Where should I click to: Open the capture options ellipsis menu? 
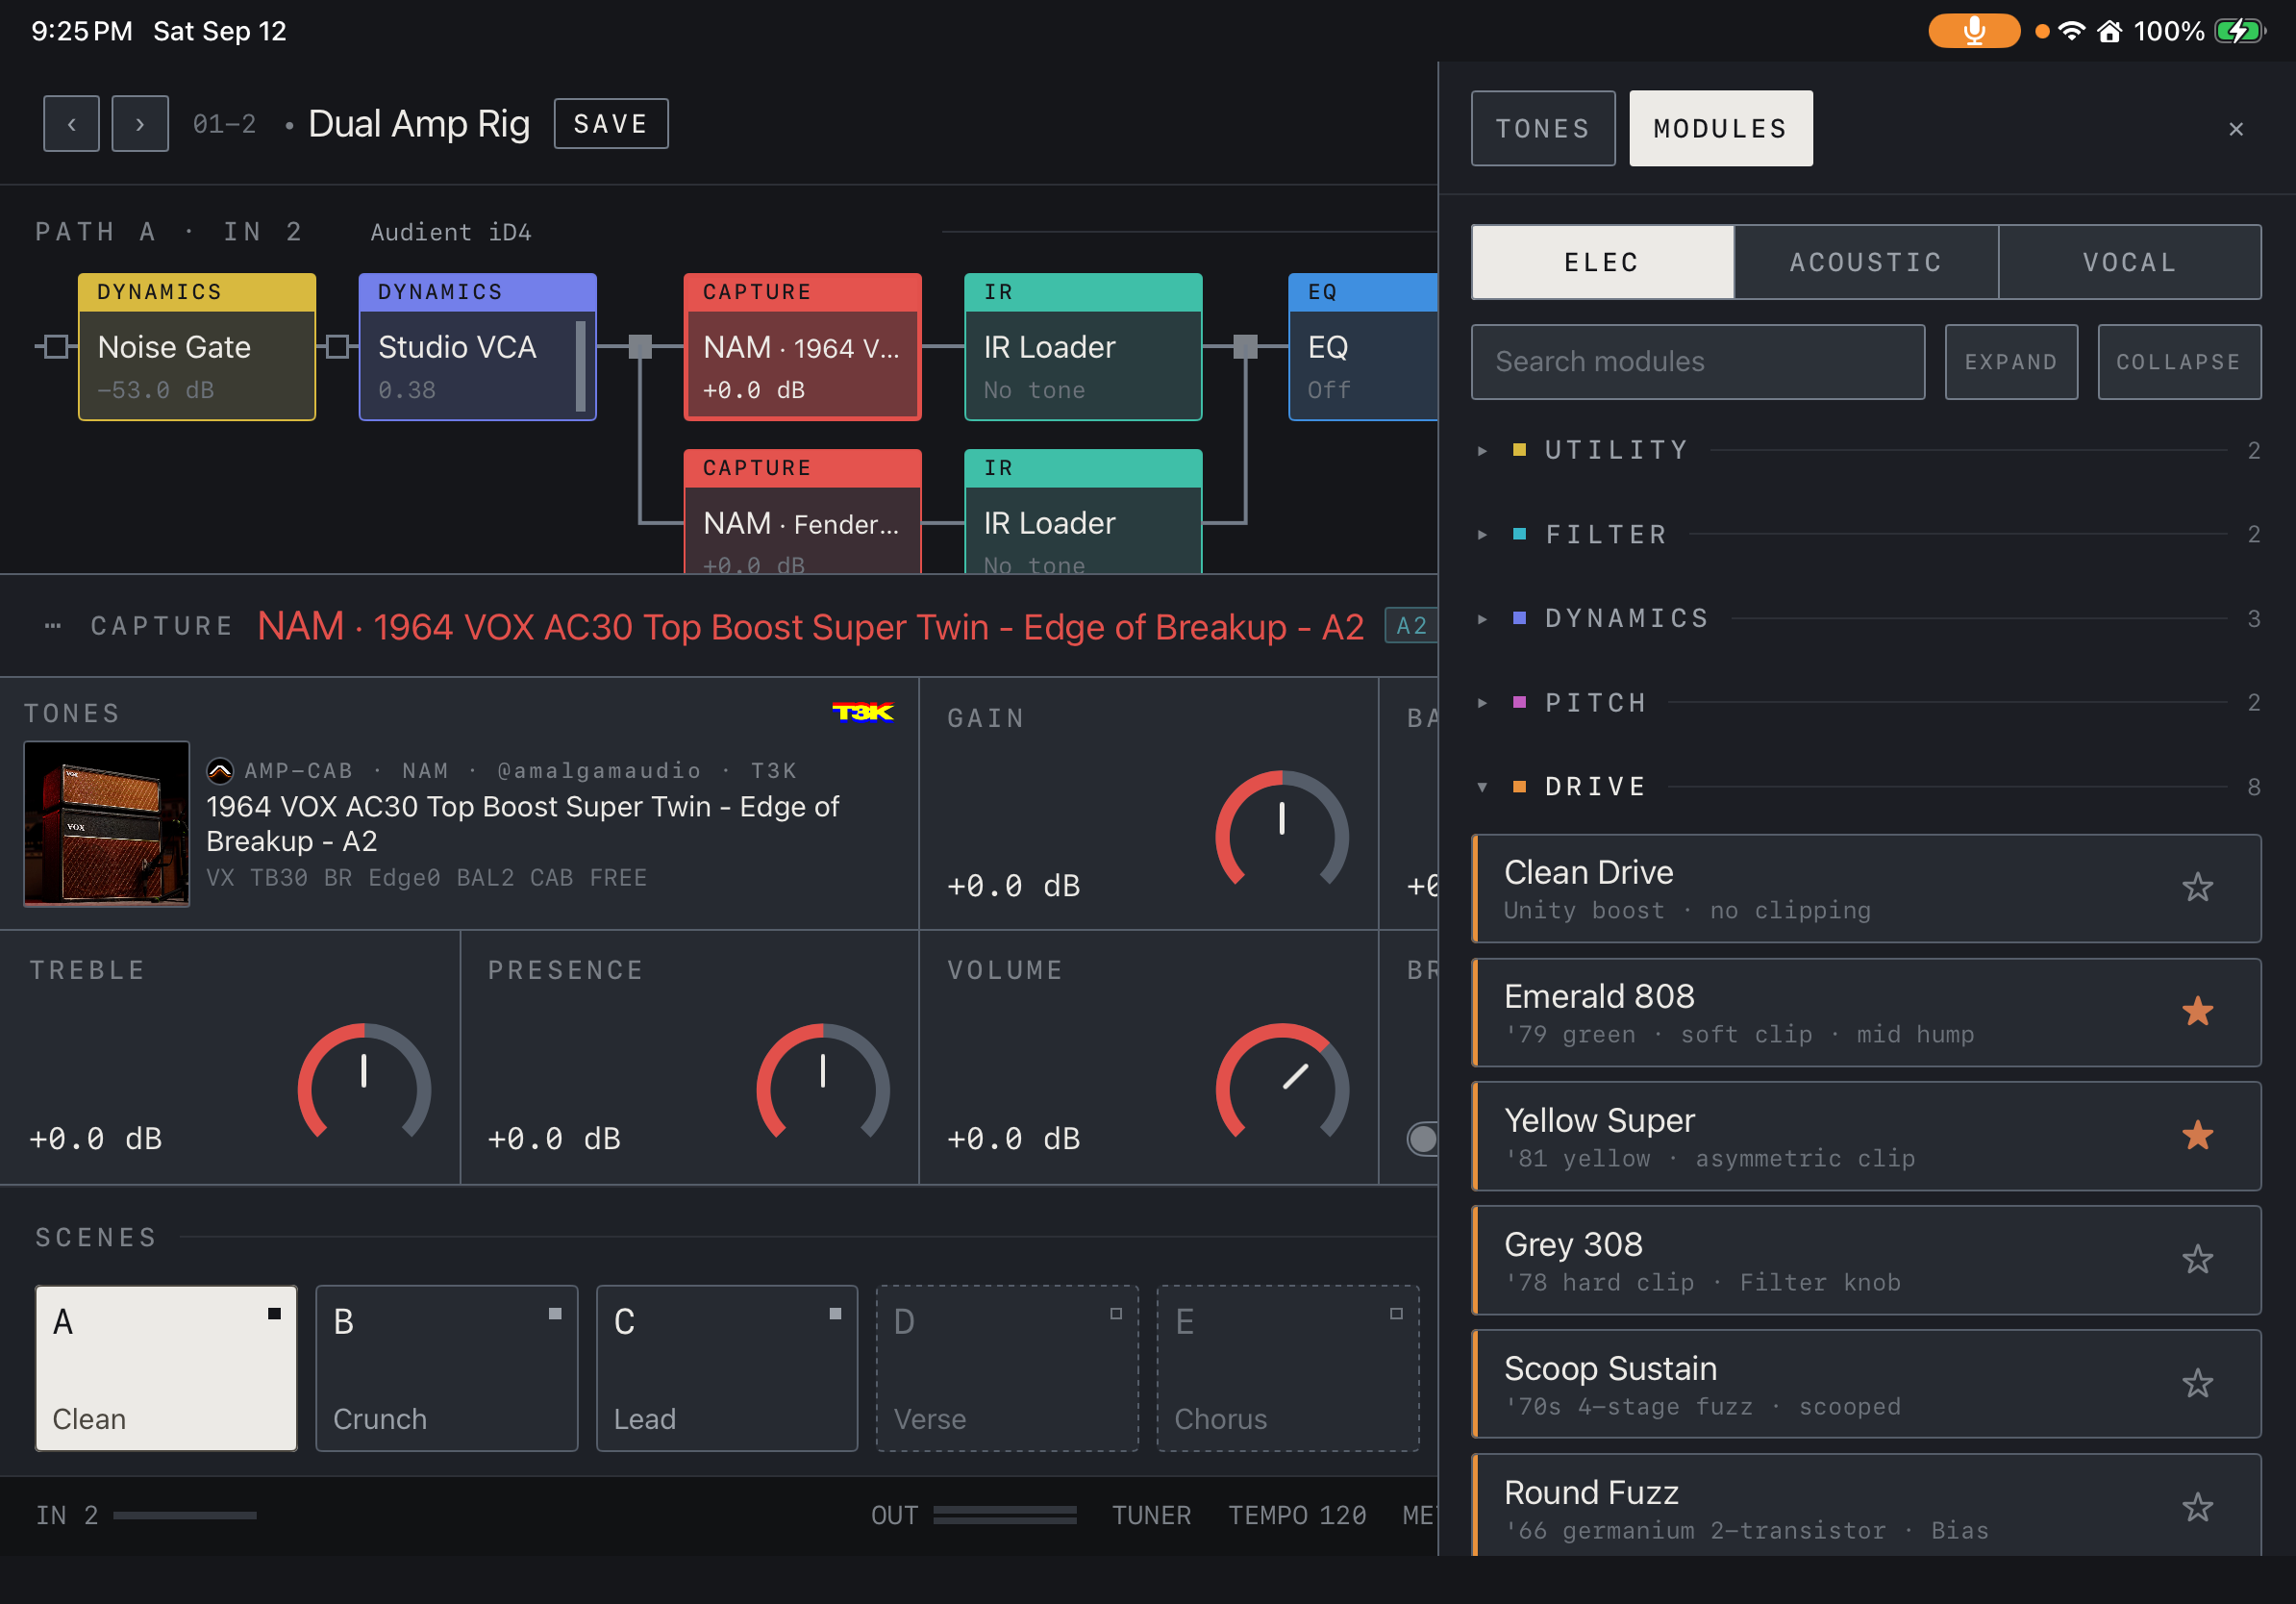point(53,627)
